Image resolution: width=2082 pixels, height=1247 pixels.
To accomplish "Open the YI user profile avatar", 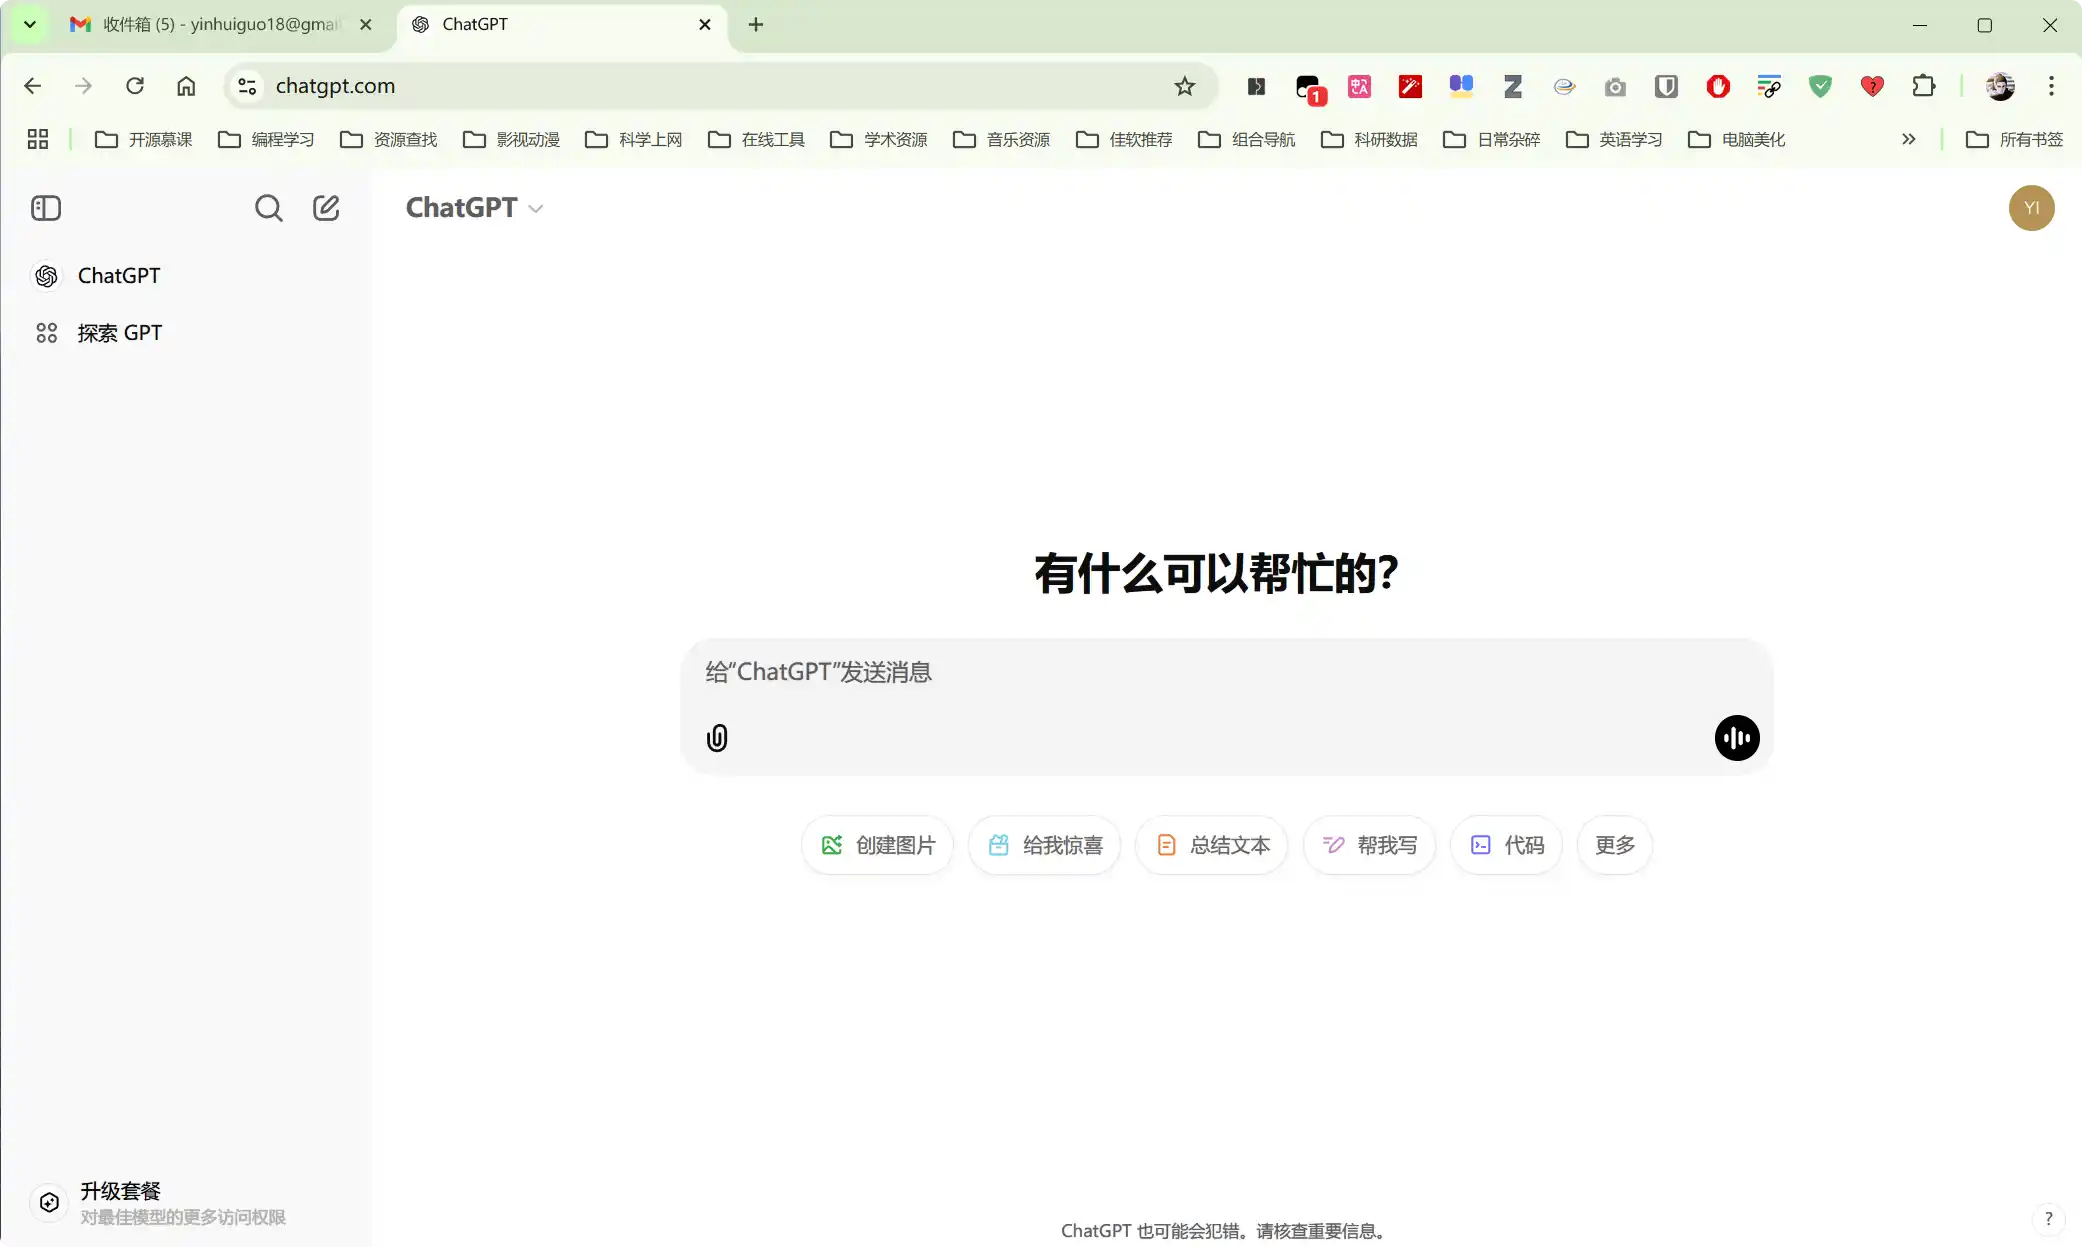I will pos(2031,208).
